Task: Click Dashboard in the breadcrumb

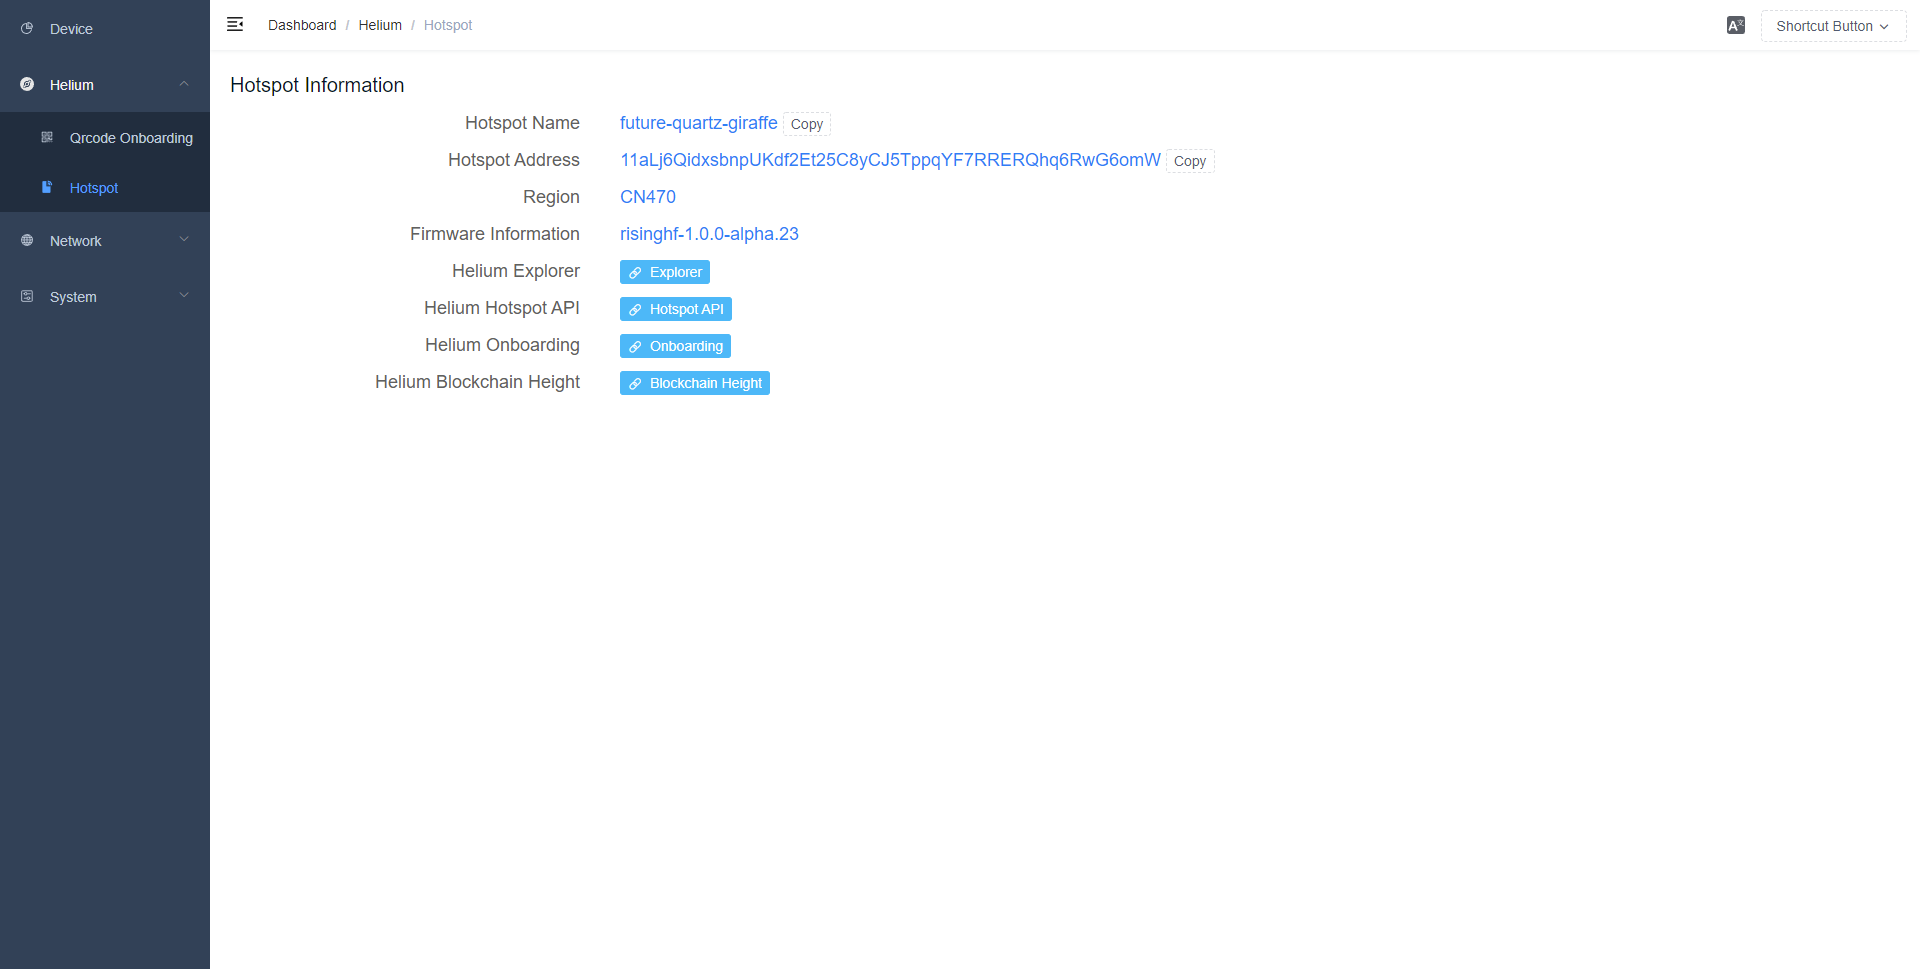Action: pos(302,25)
